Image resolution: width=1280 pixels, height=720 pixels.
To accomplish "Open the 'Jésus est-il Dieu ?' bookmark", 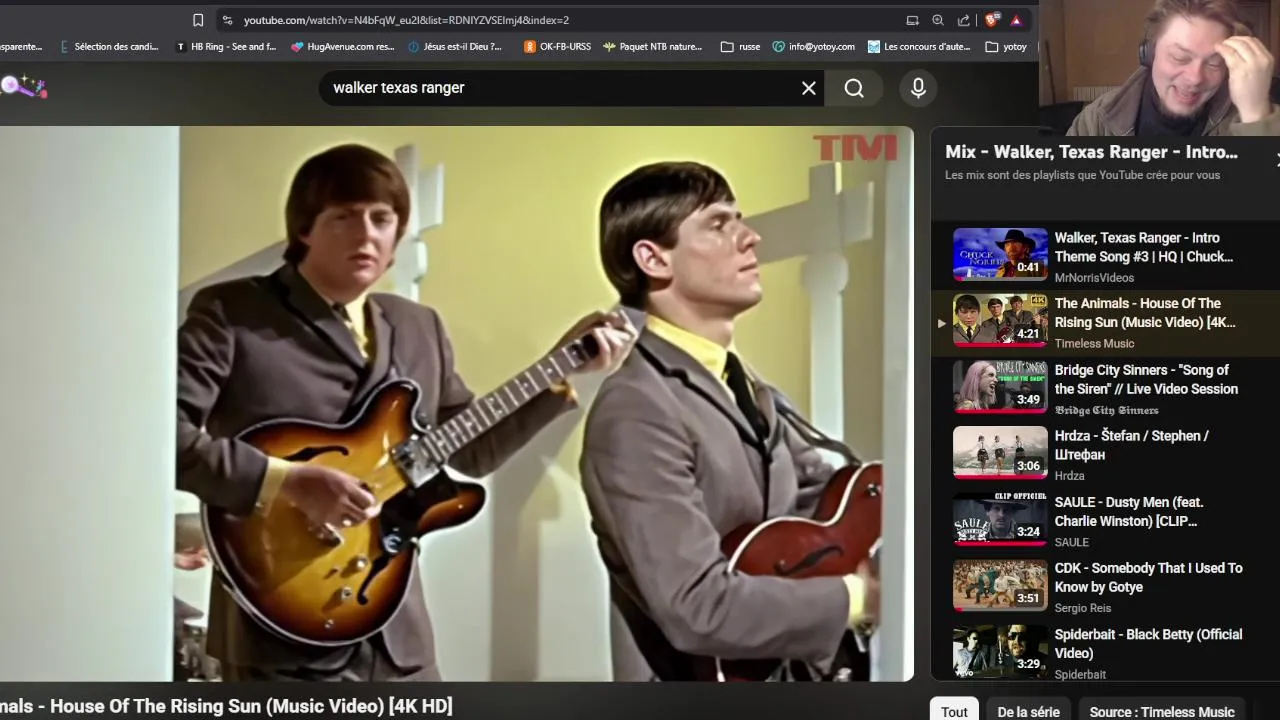I will 455,46.
